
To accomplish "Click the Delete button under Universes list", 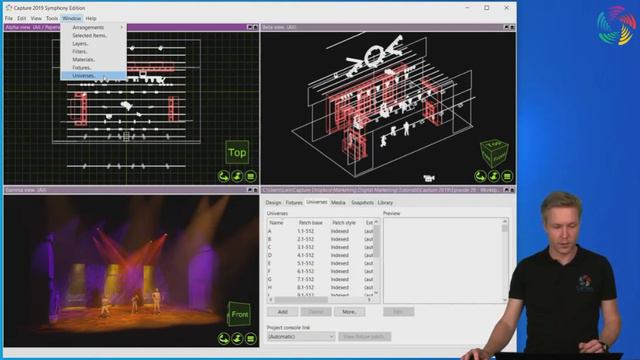I will coord(316,312).
